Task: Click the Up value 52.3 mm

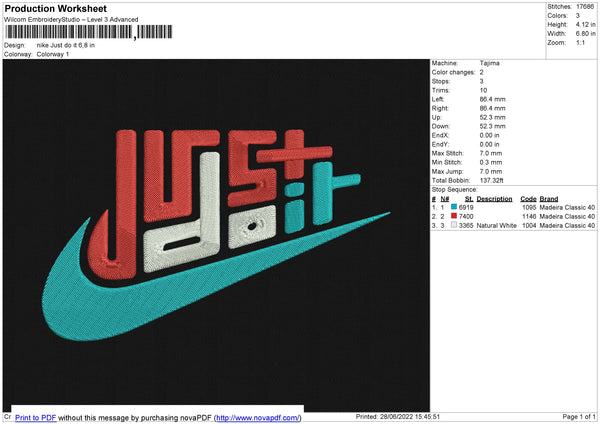Action: tap(492, 117)
